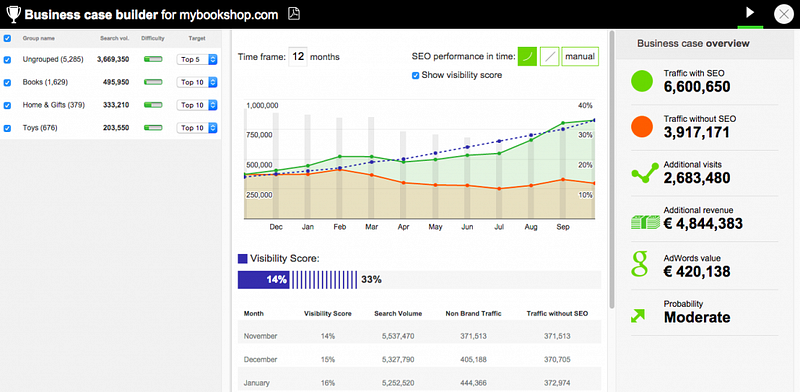This screenshot has width=800, height=392.
Task: Toggle the Toys group checkbox
Action: click(7, 128)
